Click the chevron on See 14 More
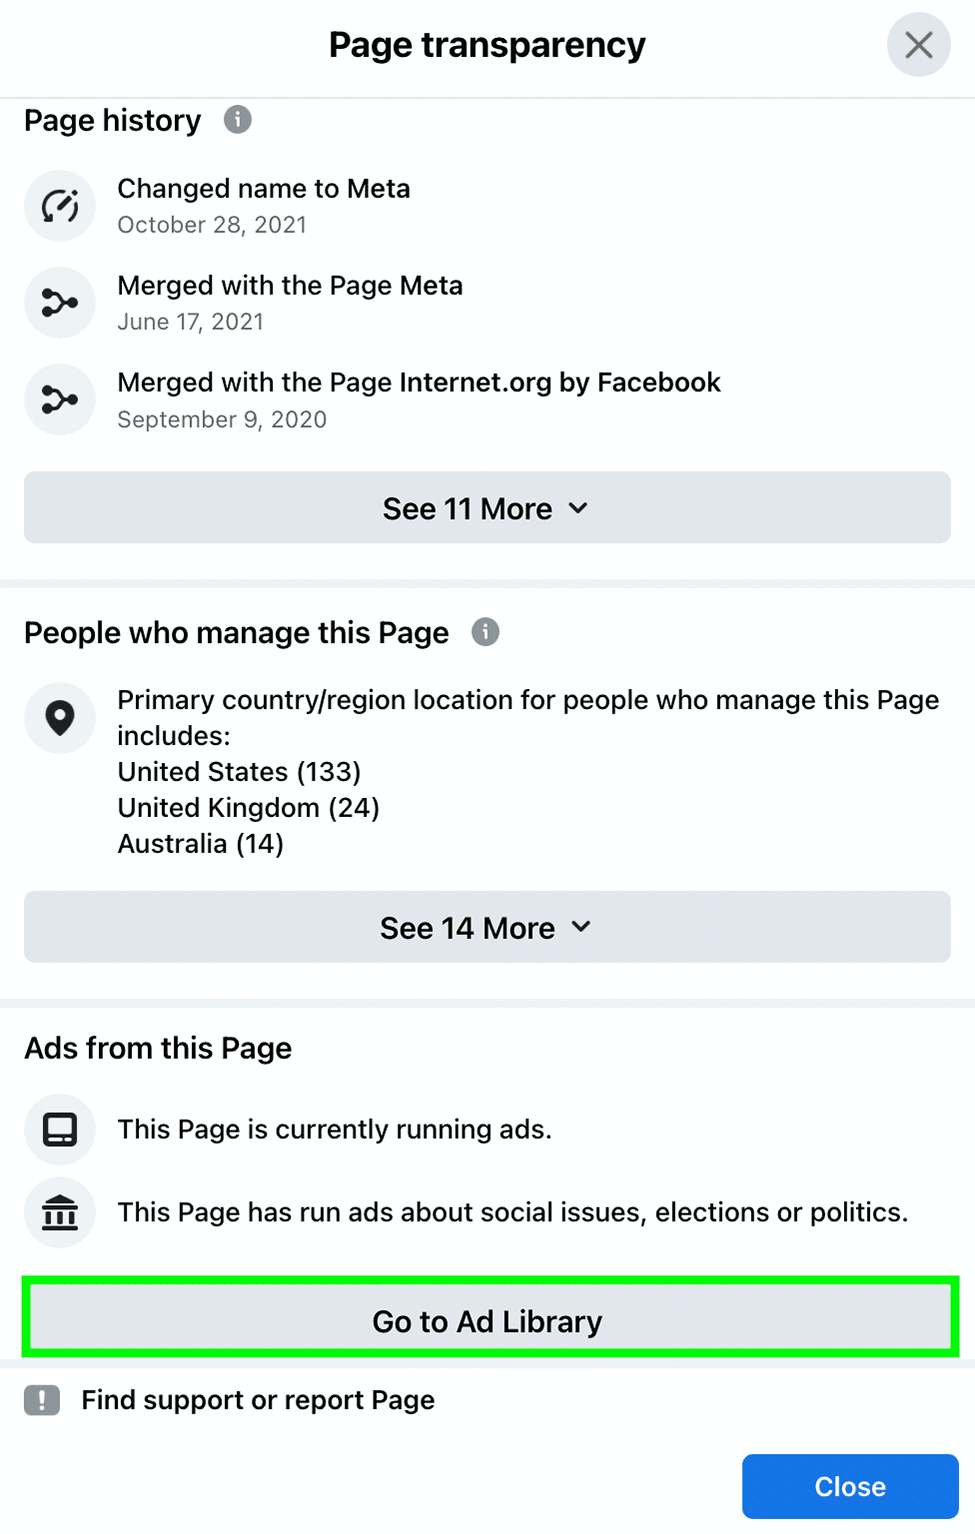 pos(581,927)
